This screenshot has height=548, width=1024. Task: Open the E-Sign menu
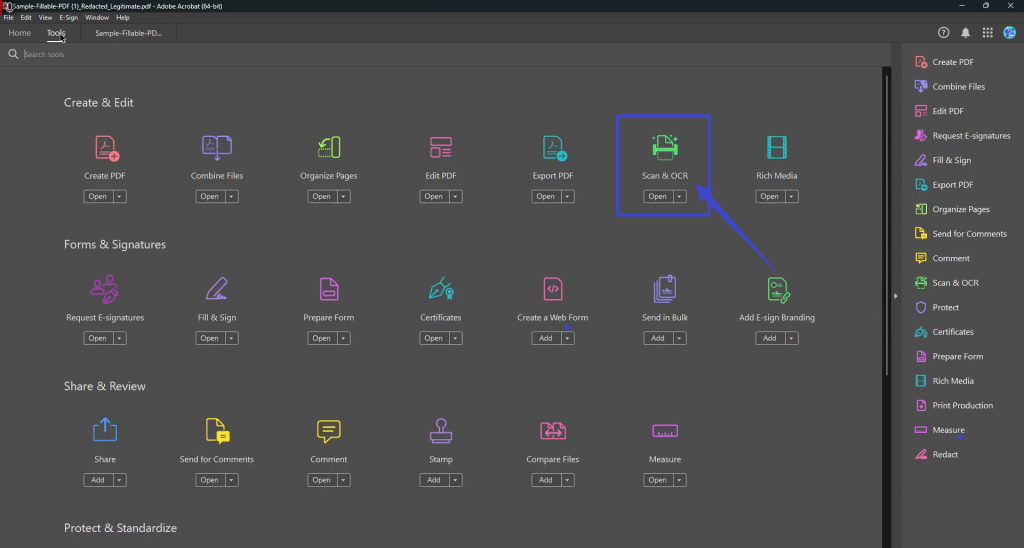(x=69, y=18)
